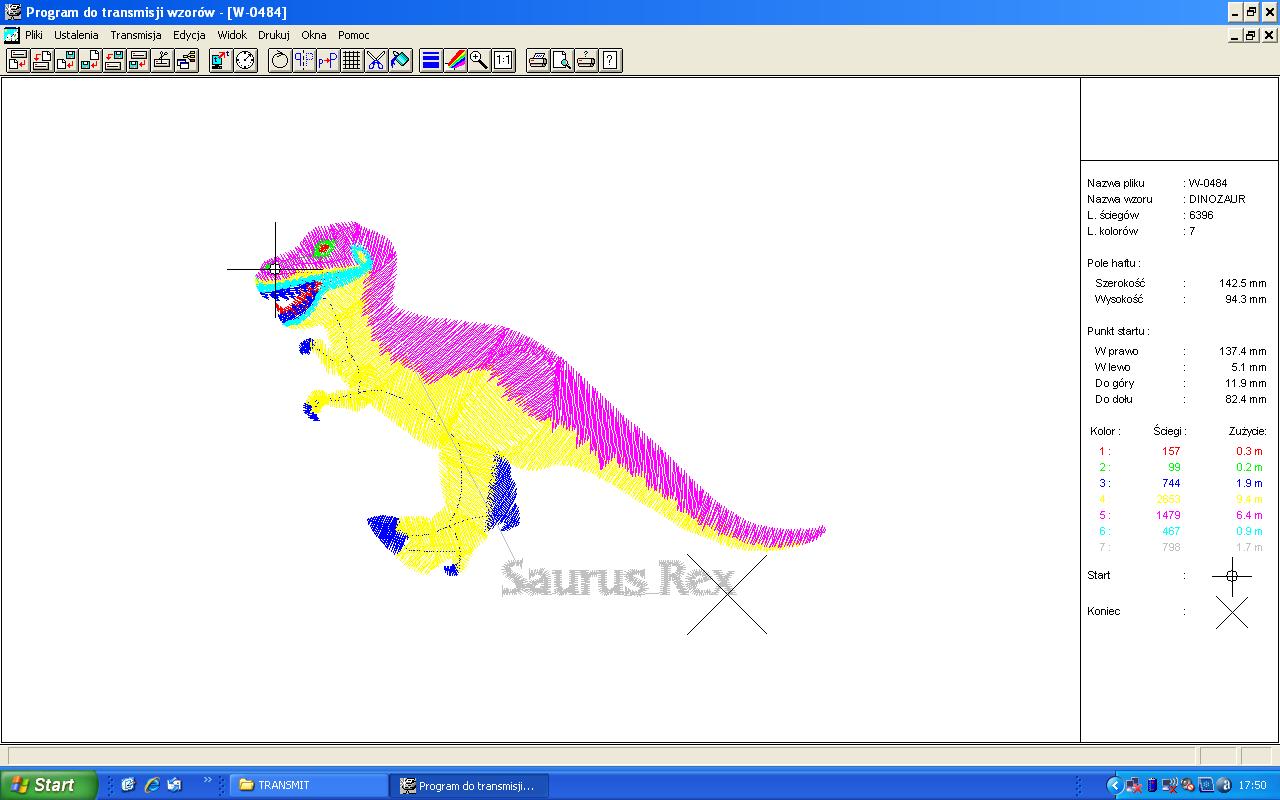
Task: Click the Start crosshair symbol in legend
Action: (x=1232, y=576)
